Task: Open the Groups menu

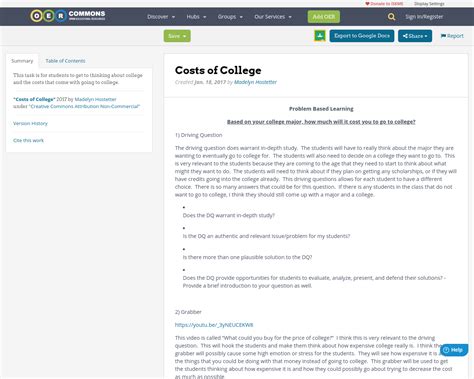Action: click(230, 17)
